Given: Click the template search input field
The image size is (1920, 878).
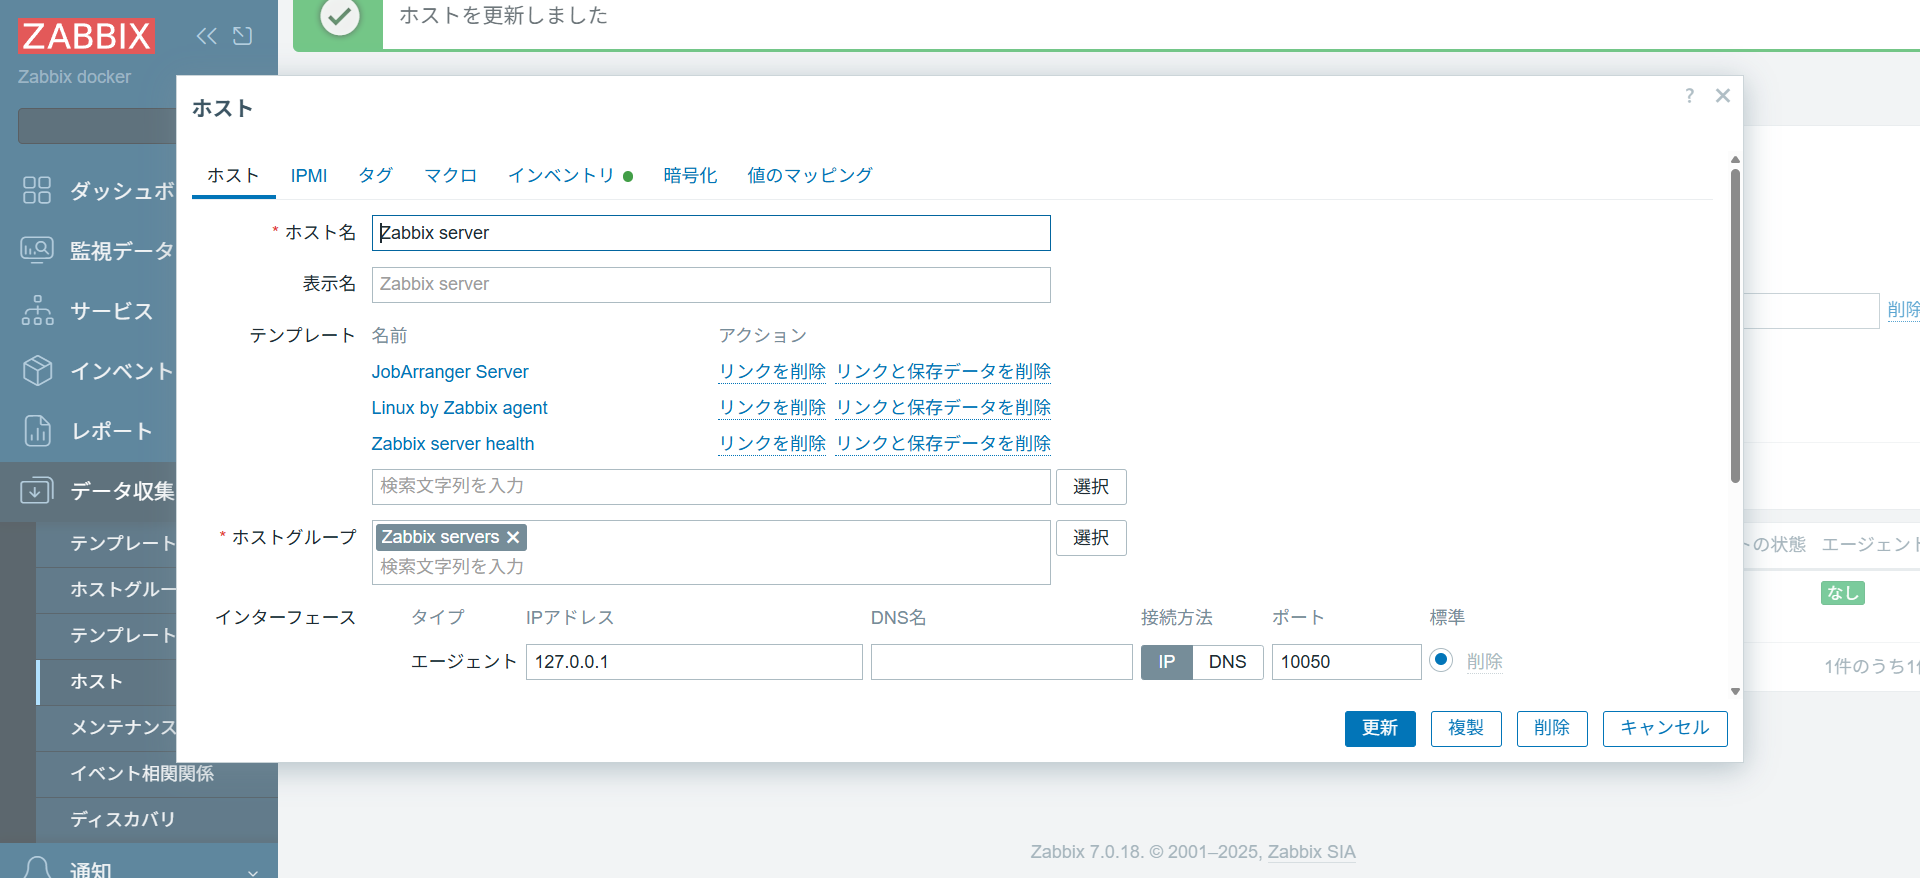Looking at the screenshot, I should [x=711, y=487].
